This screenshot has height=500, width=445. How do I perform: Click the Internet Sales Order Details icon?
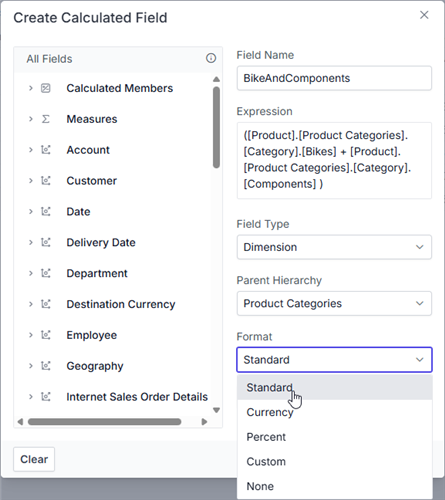46,397
